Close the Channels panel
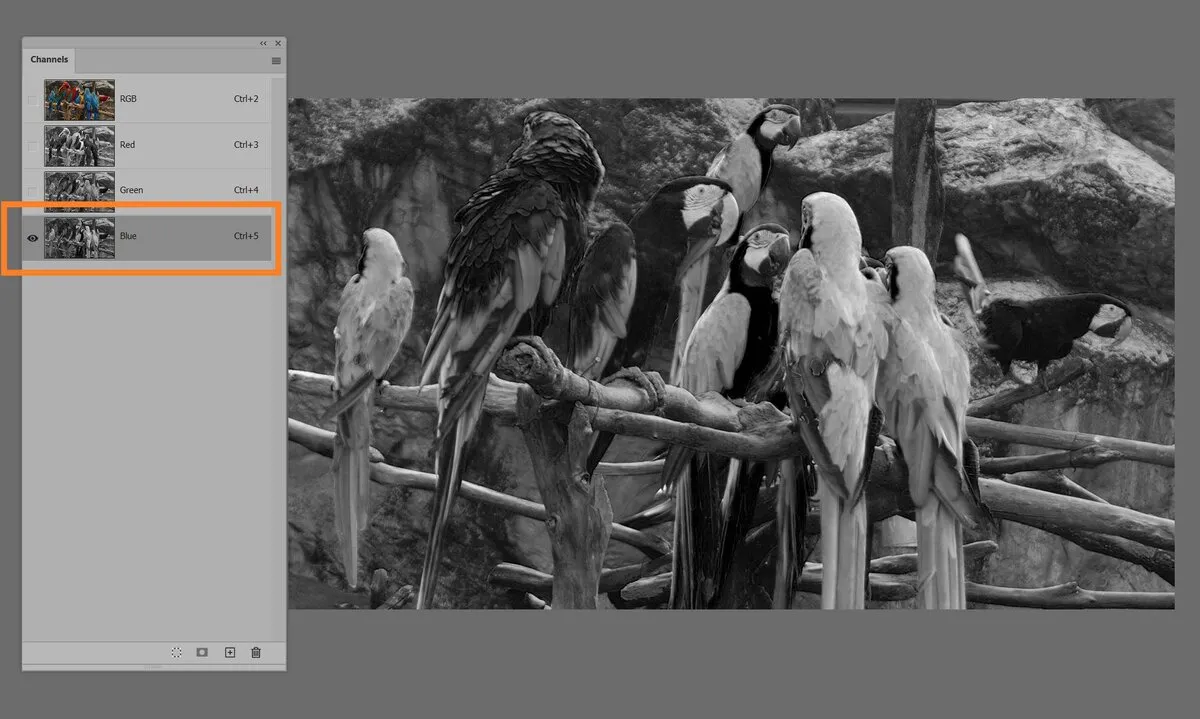 click(277, 43)
